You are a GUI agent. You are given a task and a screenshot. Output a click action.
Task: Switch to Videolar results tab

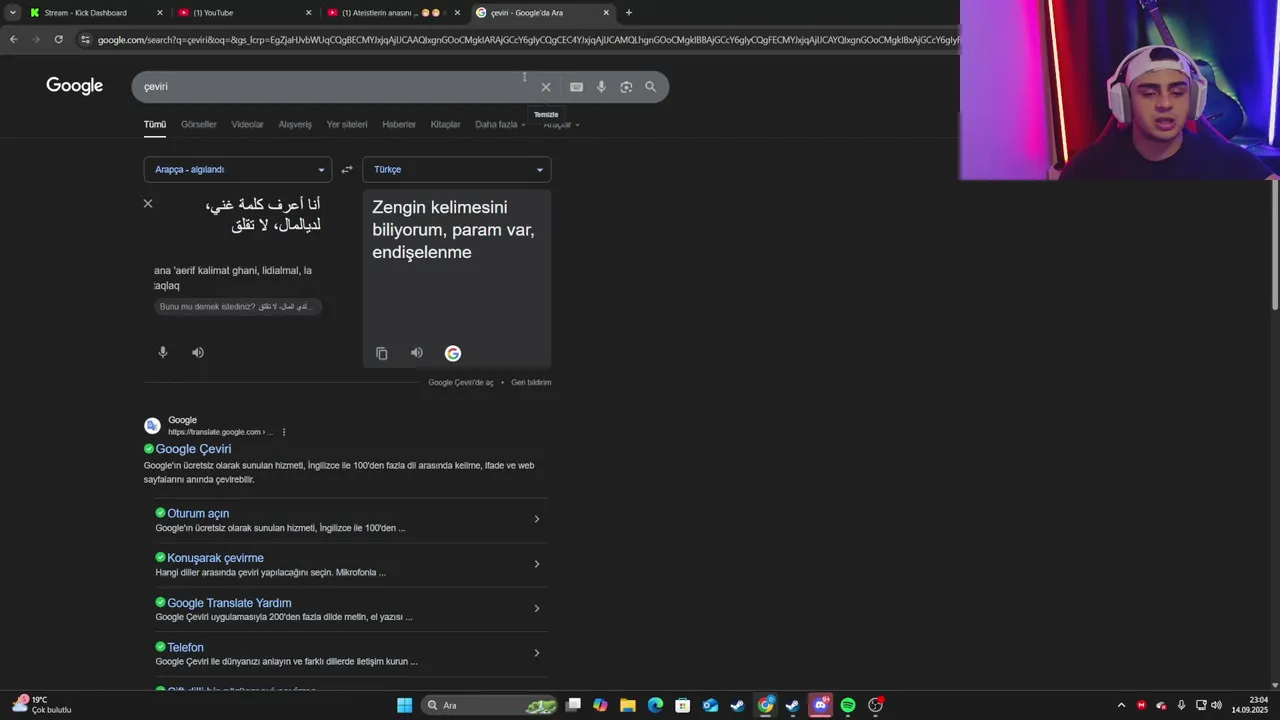tap(247, 125)
